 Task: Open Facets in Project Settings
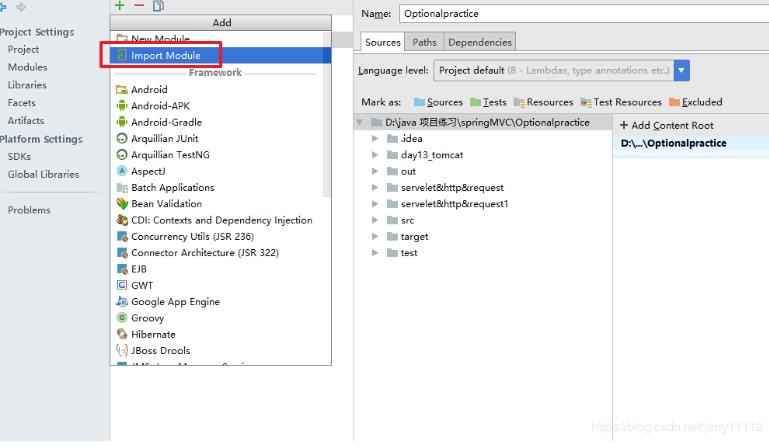click(22, 103)
